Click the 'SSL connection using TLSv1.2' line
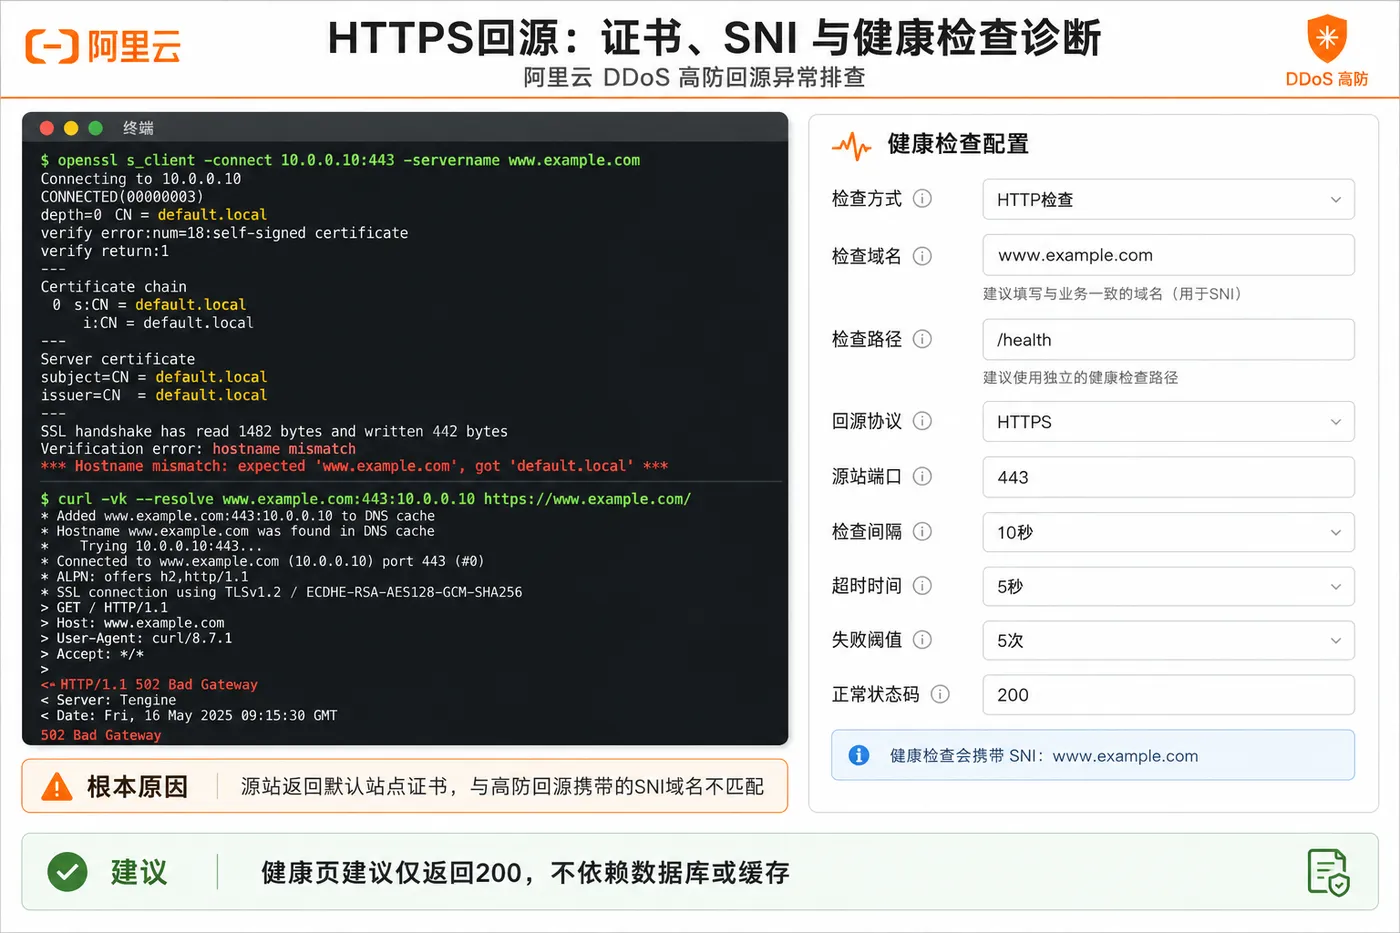Screen dimensions: 1400x933 click(281, 592)
